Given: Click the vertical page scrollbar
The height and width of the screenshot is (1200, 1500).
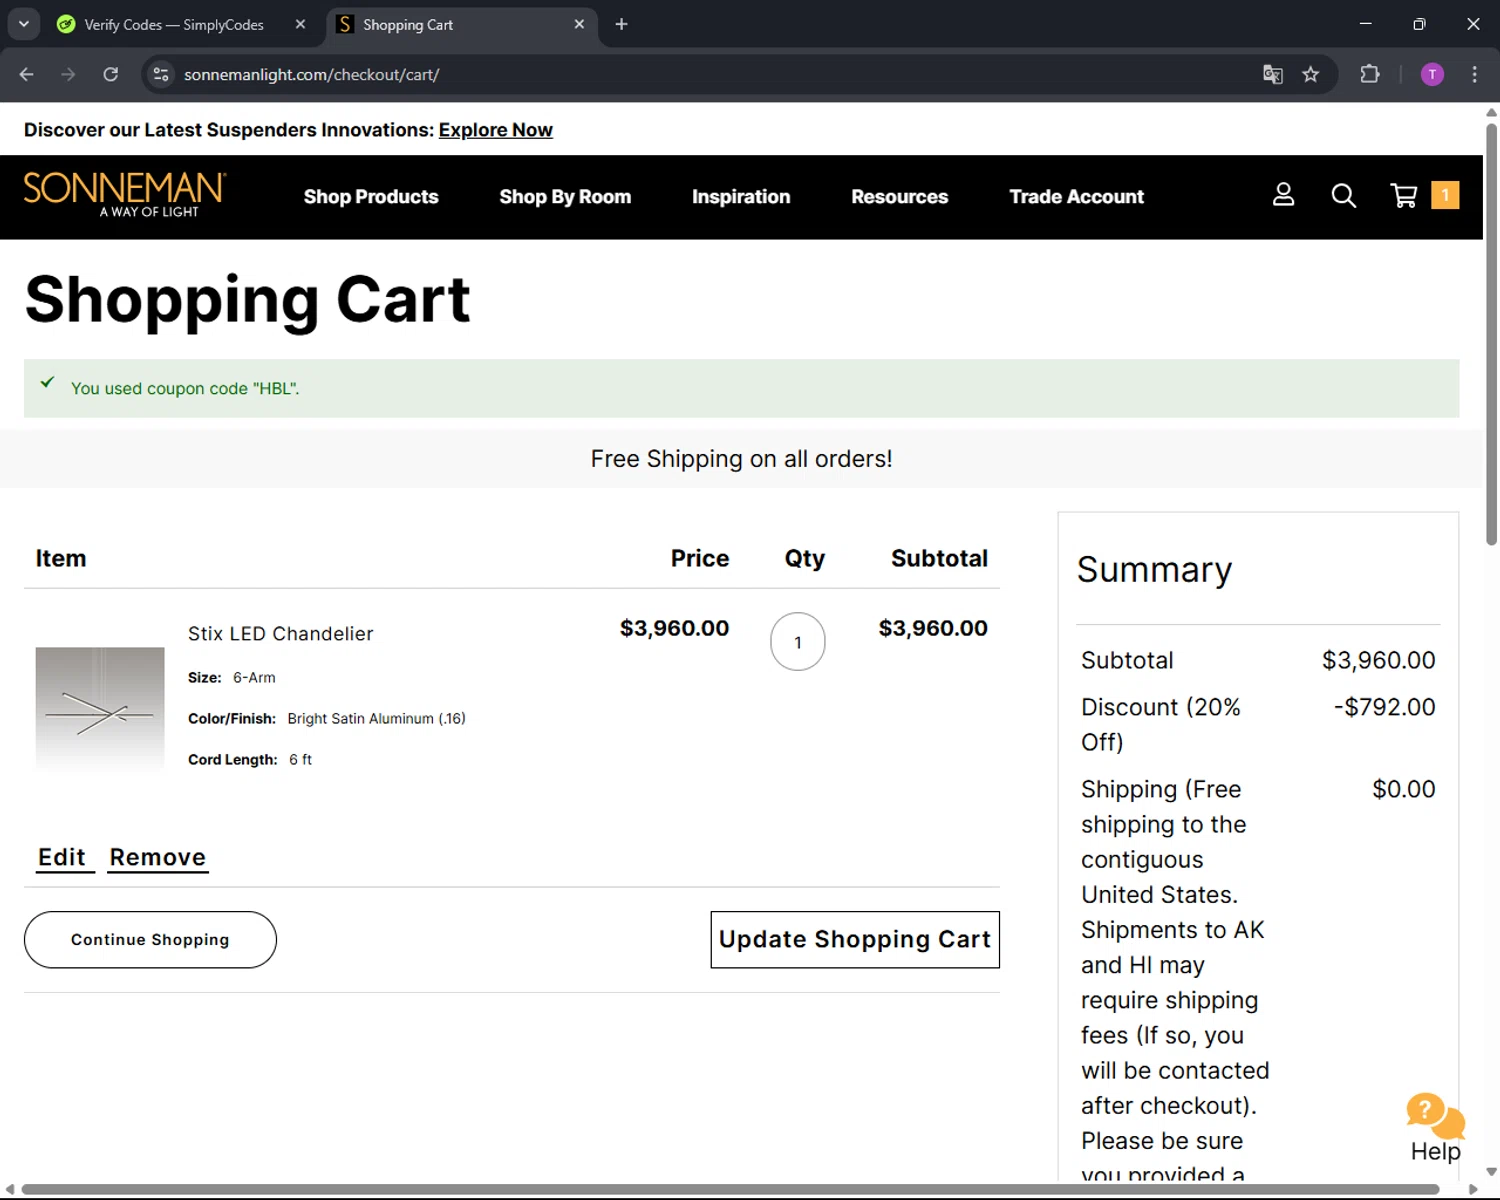Looking at the screenshot, I should (x=1491, y=335).
